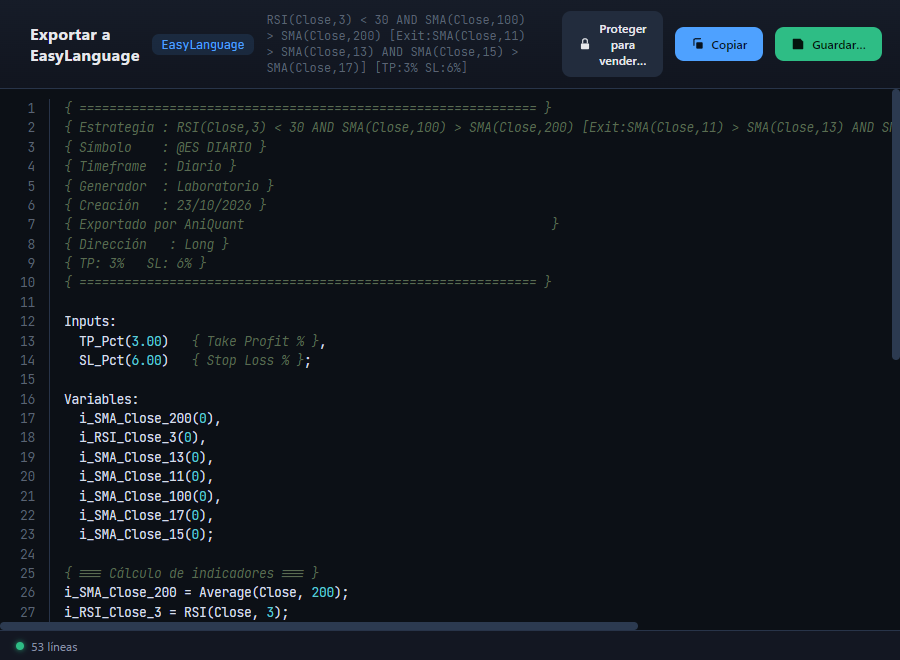The image size is (900, 660).
Task: Click the Stop Loss % comment
Action: pyautogui.click(x=247, y=360)
